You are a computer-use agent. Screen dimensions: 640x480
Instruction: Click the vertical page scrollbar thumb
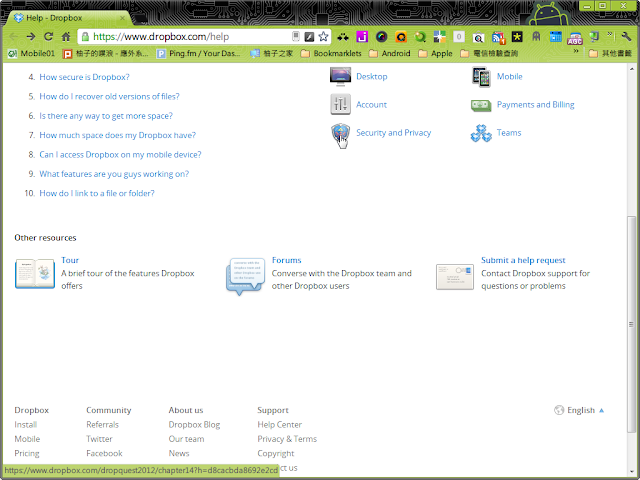[x=631, y=324]
